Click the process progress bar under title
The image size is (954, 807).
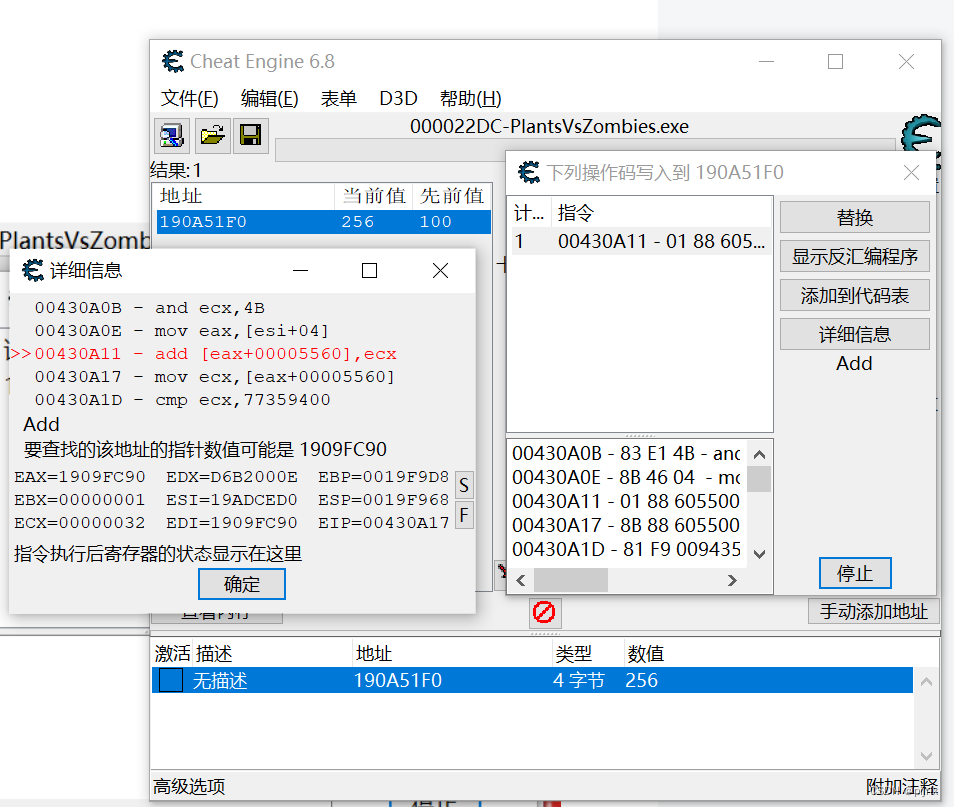coord(585,150)
